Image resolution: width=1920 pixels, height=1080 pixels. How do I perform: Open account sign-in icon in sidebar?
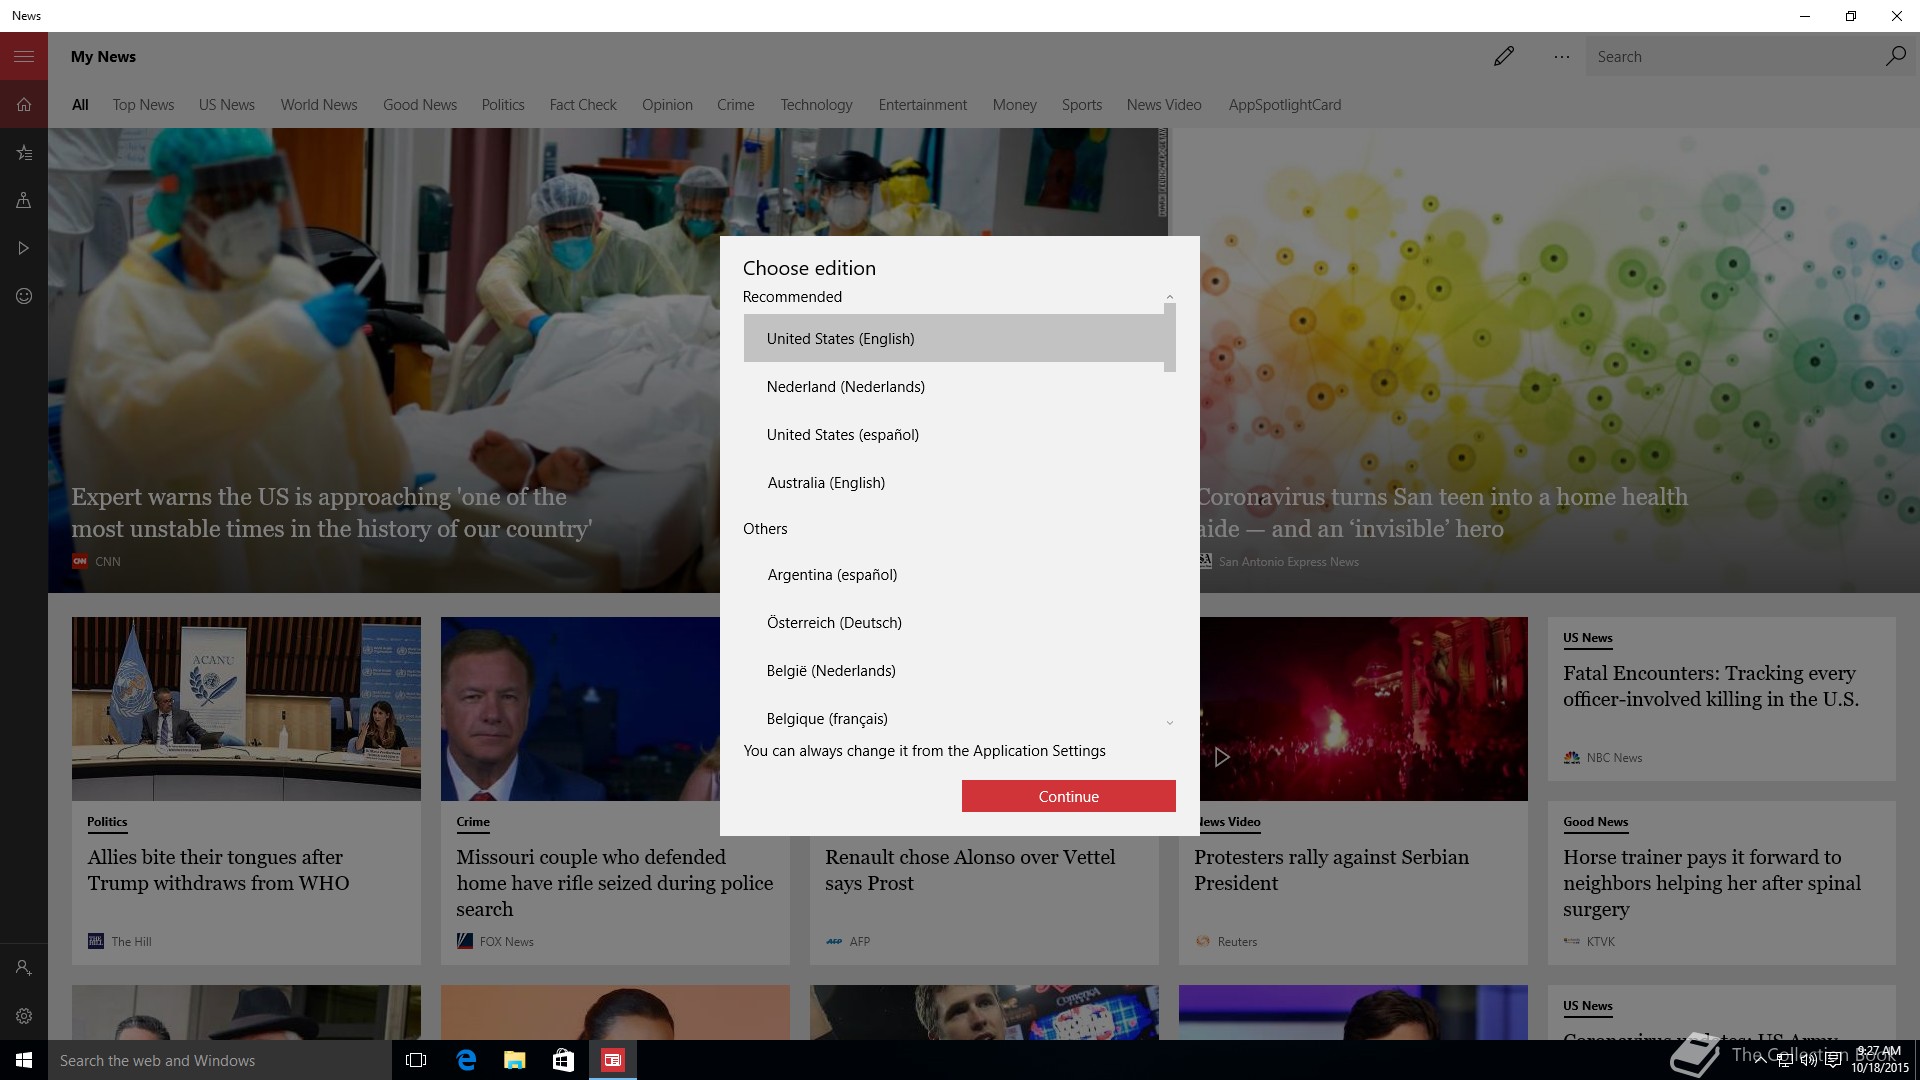click(24, 968)
